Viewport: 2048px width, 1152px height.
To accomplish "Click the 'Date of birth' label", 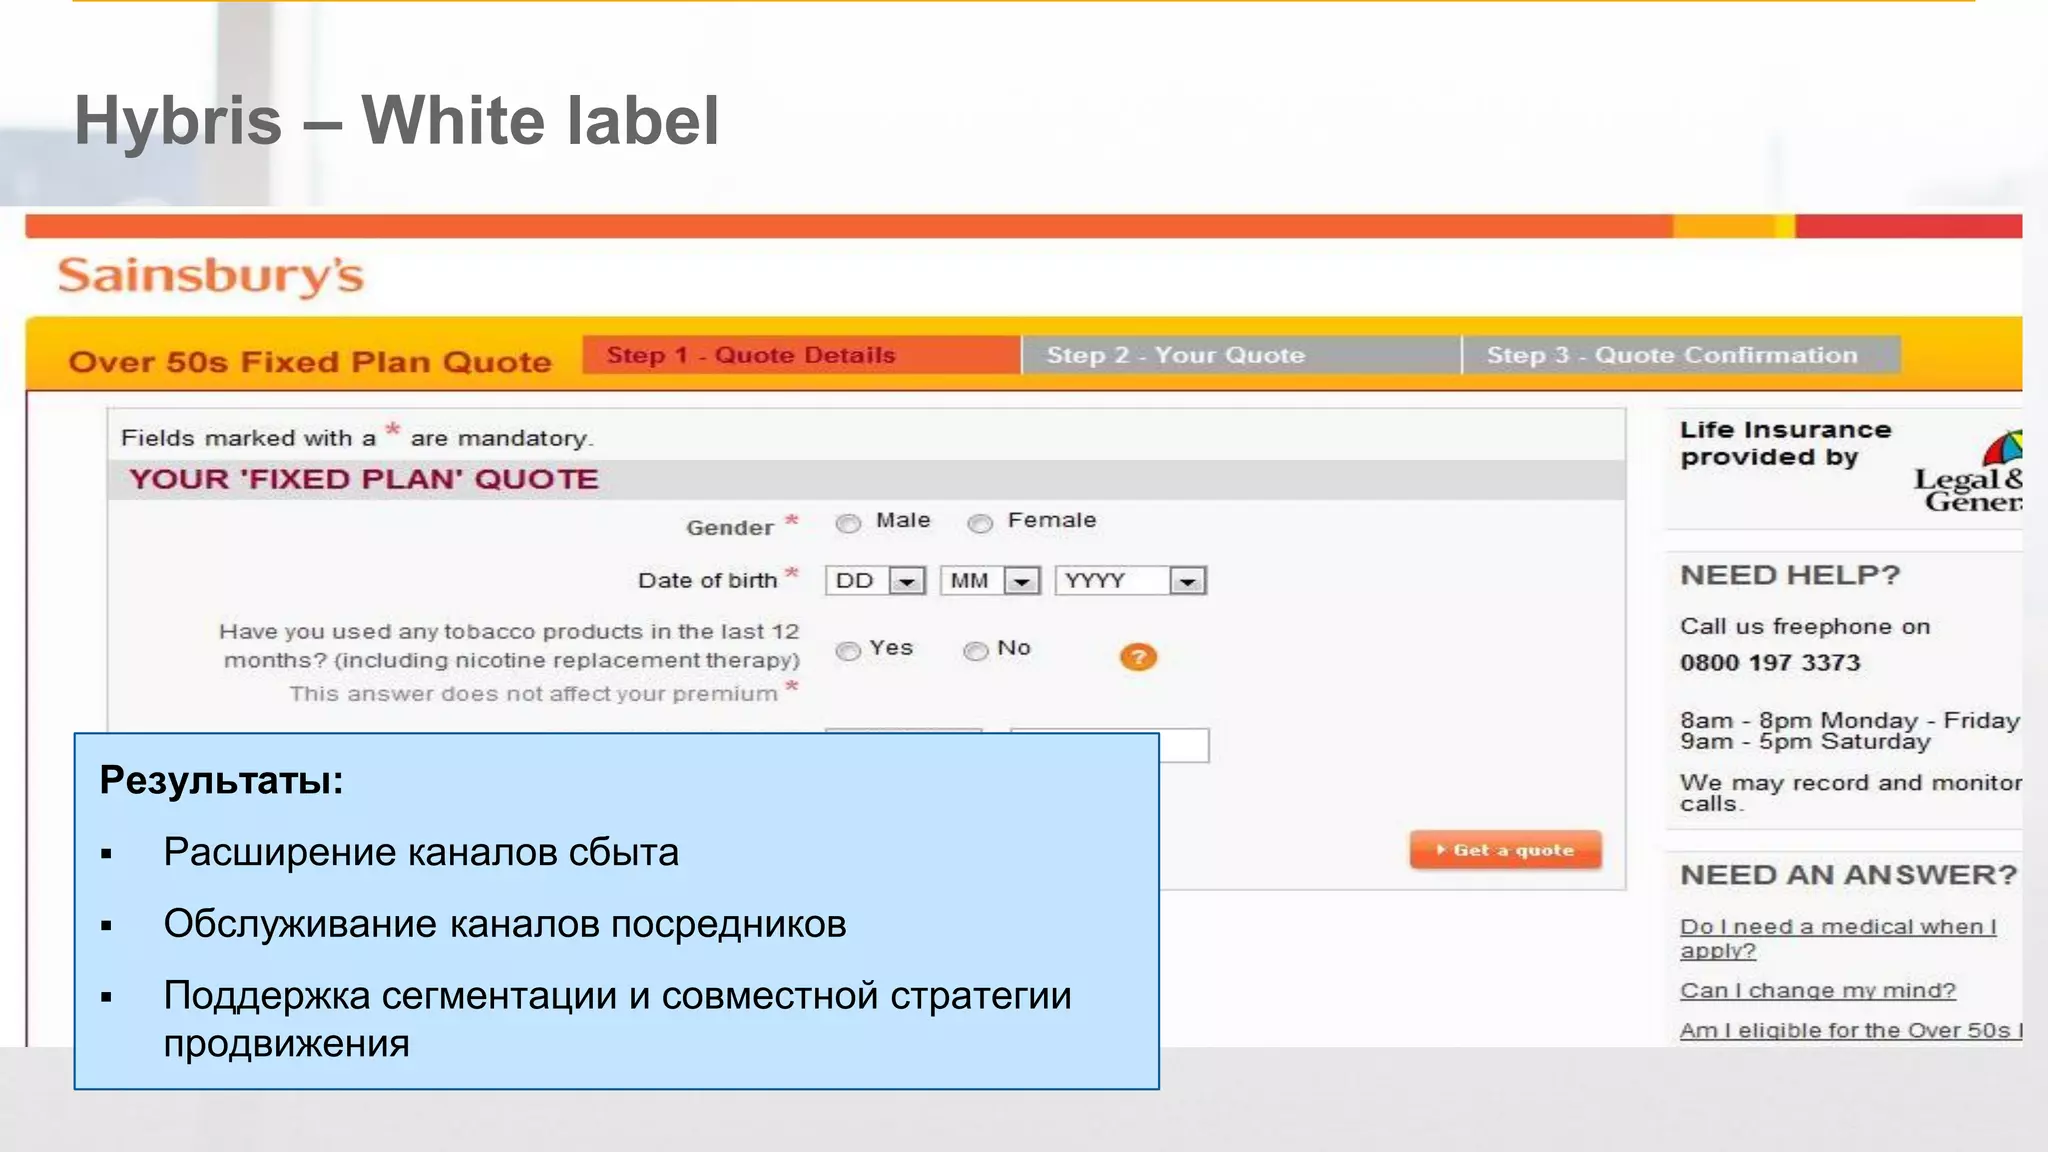I will click(707, 581).
